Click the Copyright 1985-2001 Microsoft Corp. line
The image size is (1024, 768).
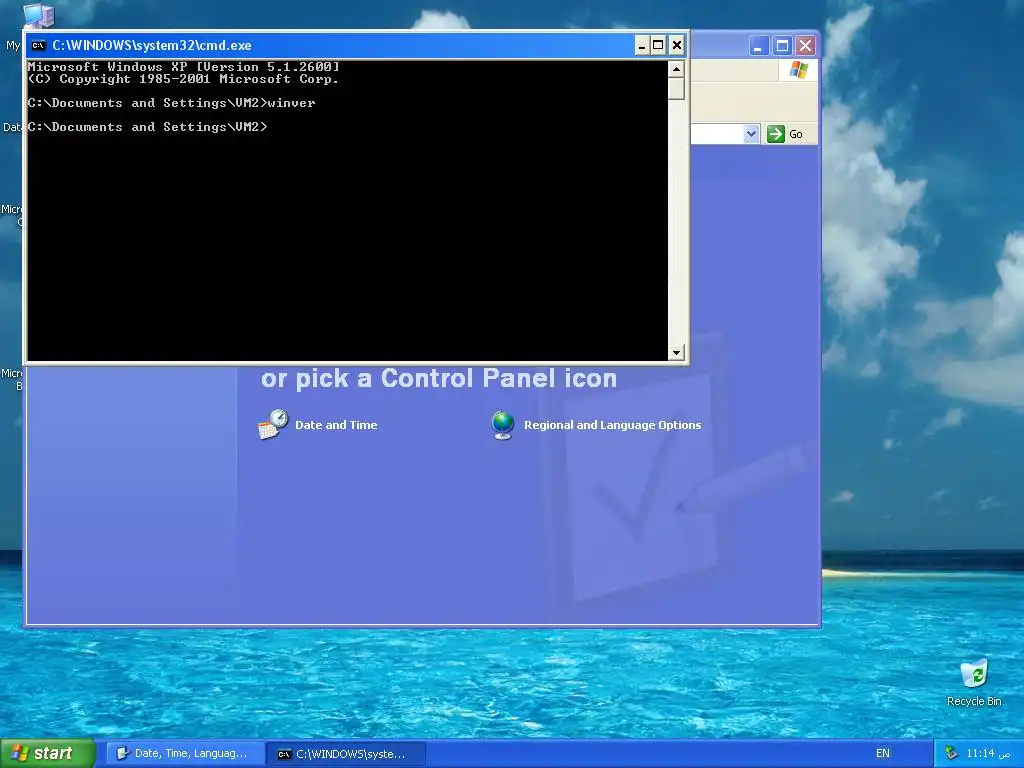click(x=184, y=79)
